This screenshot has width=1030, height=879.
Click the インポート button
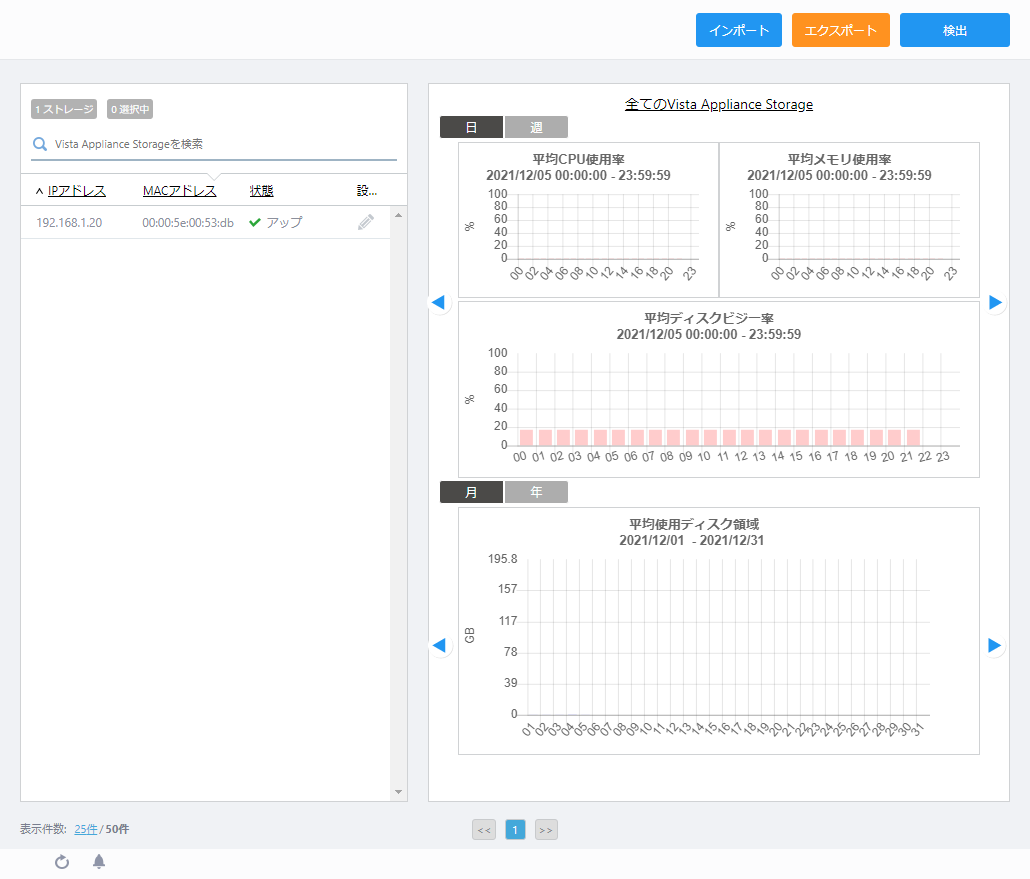[x=739, y=30]
